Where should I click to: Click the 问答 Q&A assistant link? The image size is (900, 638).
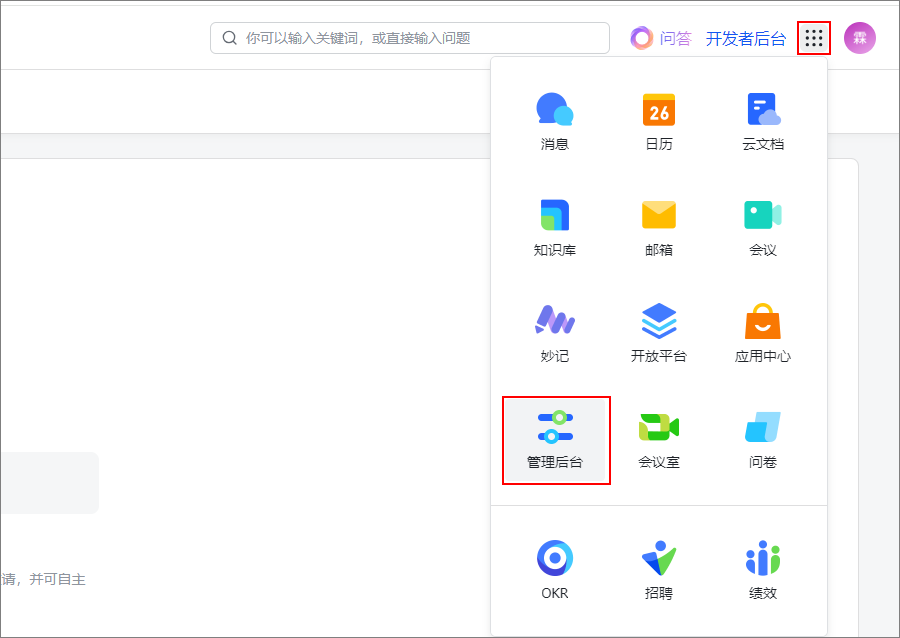coord(661,38)
